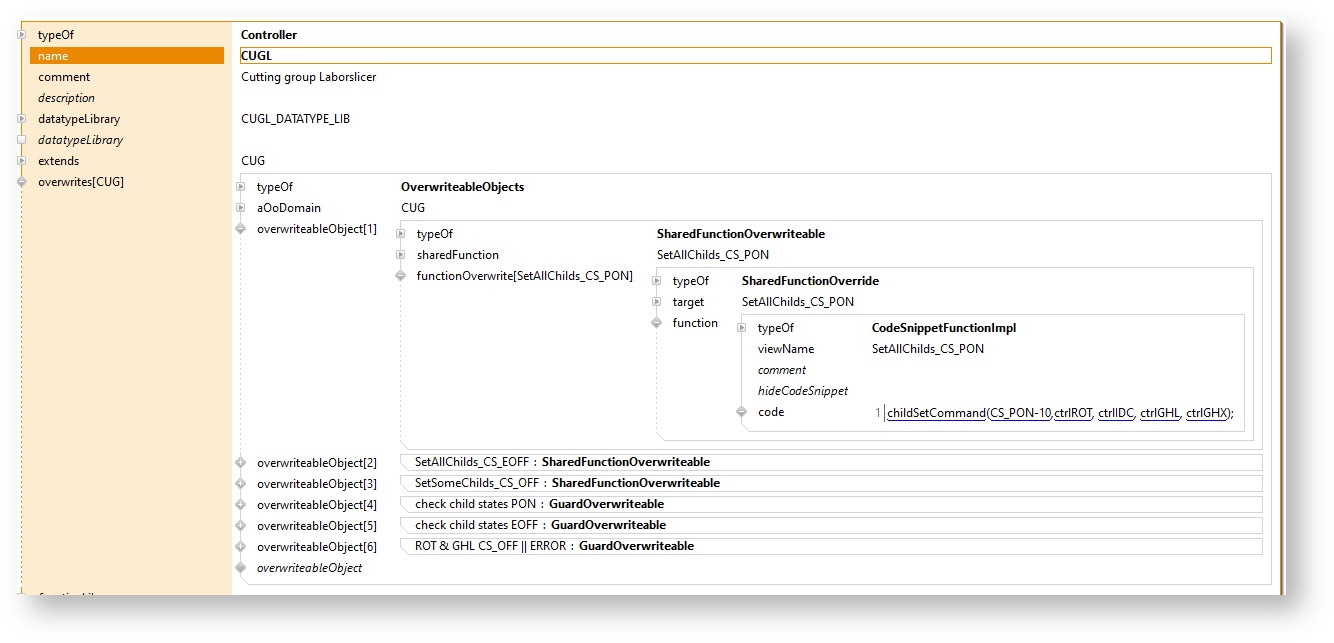The width and height of the screenshot is (1334, 643).
Task: Click the ctrlROT reference in code
Action: [1073, 413]
